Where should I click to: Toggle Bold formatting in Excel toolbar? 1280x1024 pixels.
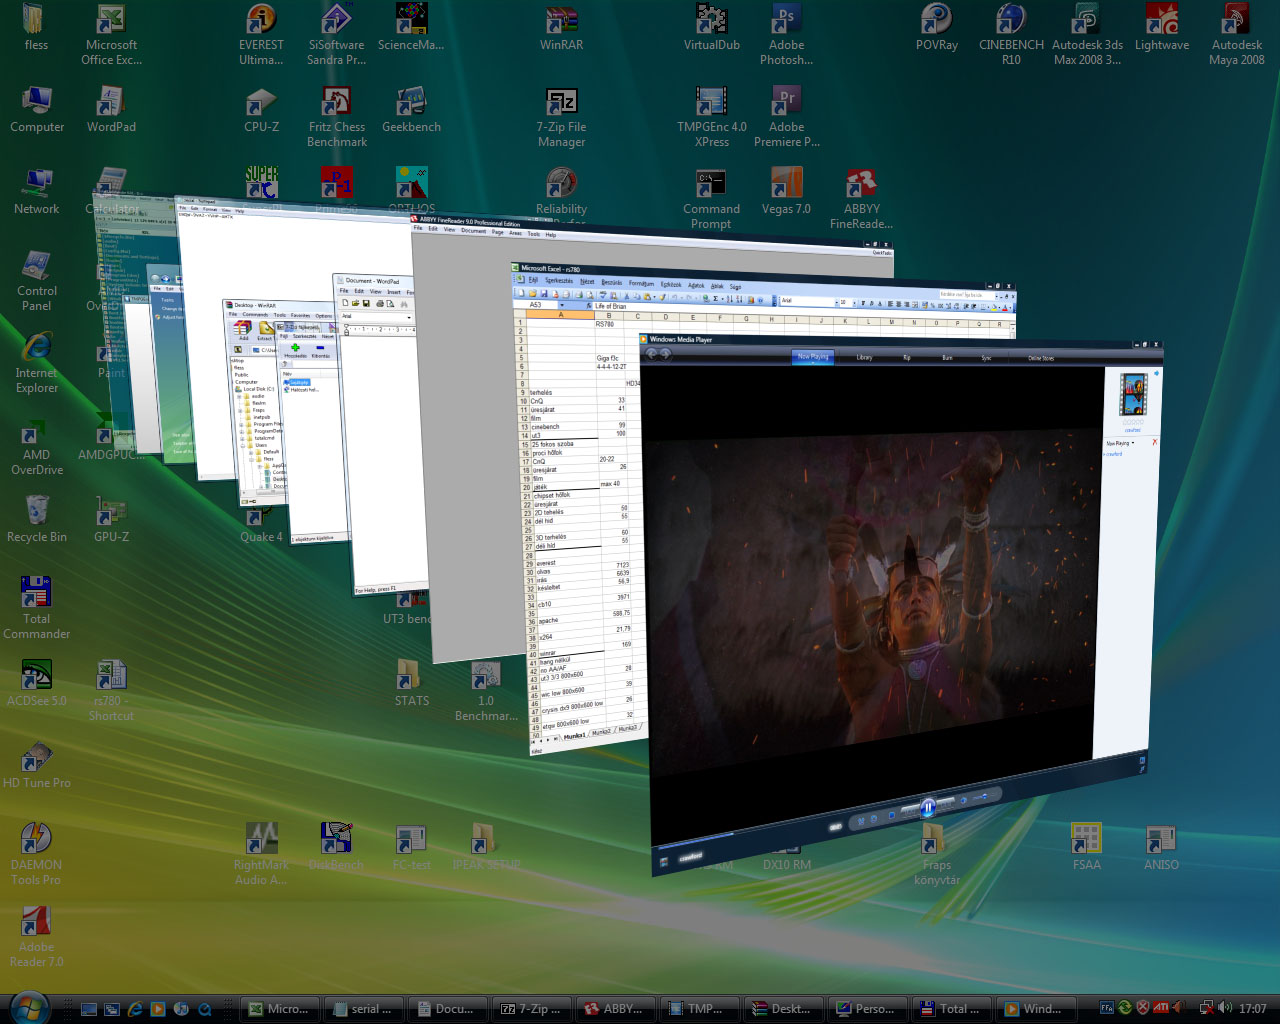click(862, 303)
